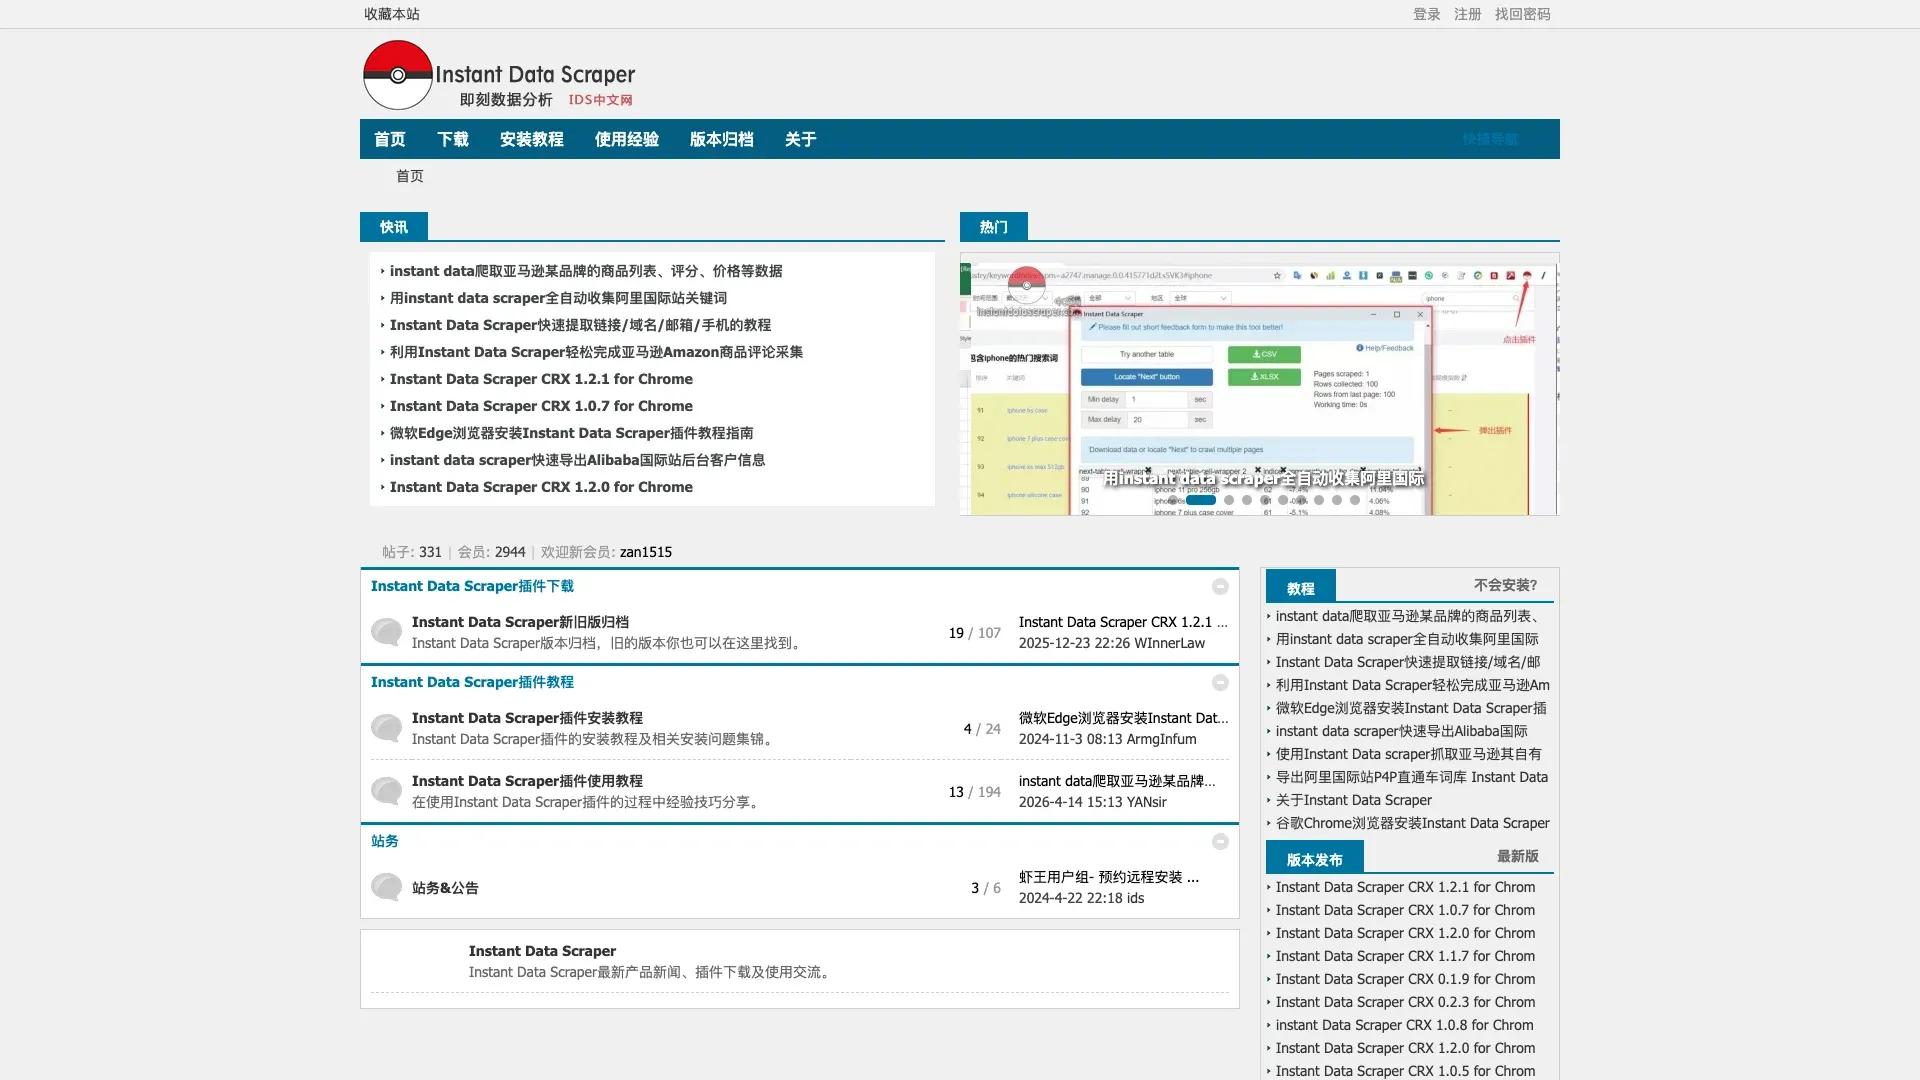
Task: Collapse the 插件下载 forum section
Action: (x=1220, y=587)
